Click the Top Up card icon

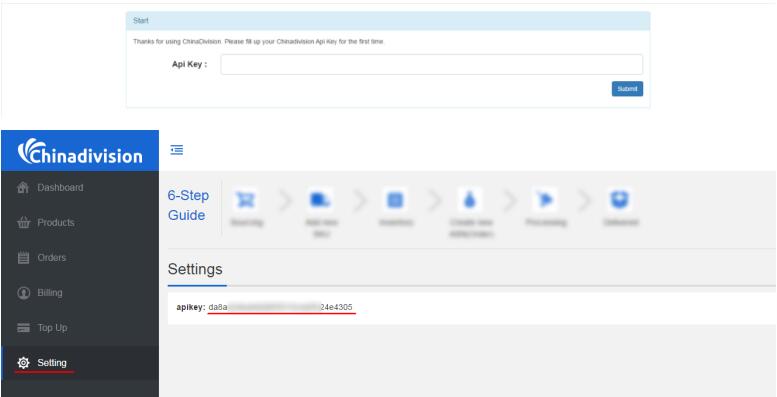click(x=23, y=328)
